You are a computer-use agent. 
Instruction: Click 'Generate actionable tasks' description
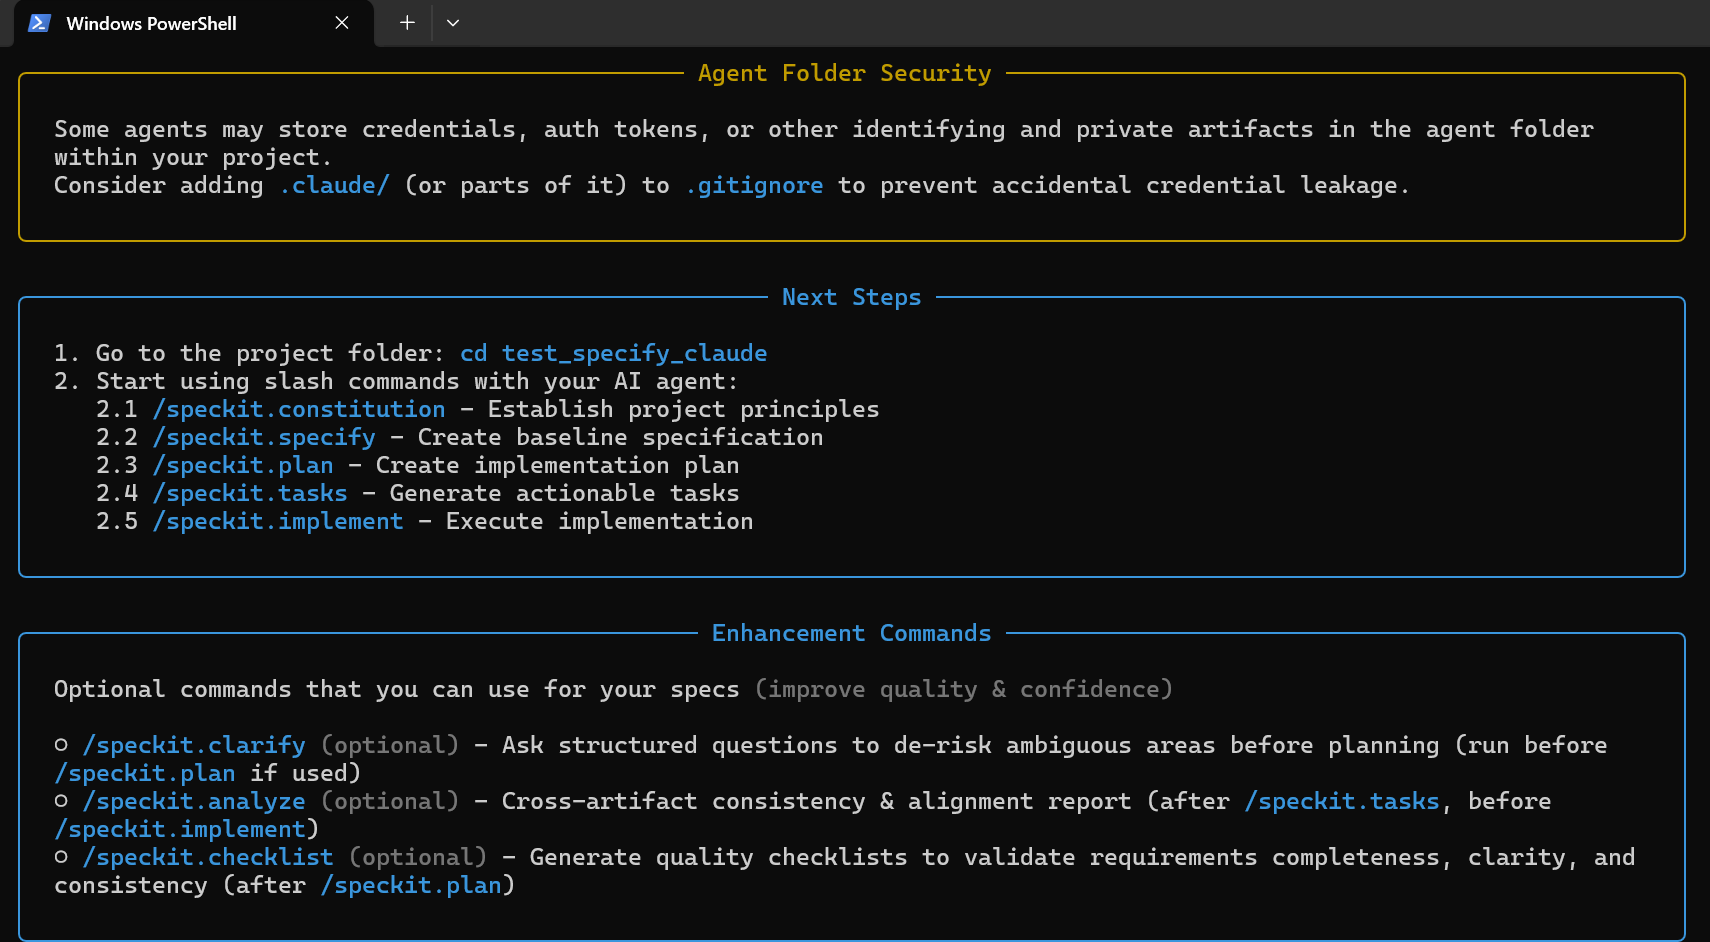tap(564, 493)
